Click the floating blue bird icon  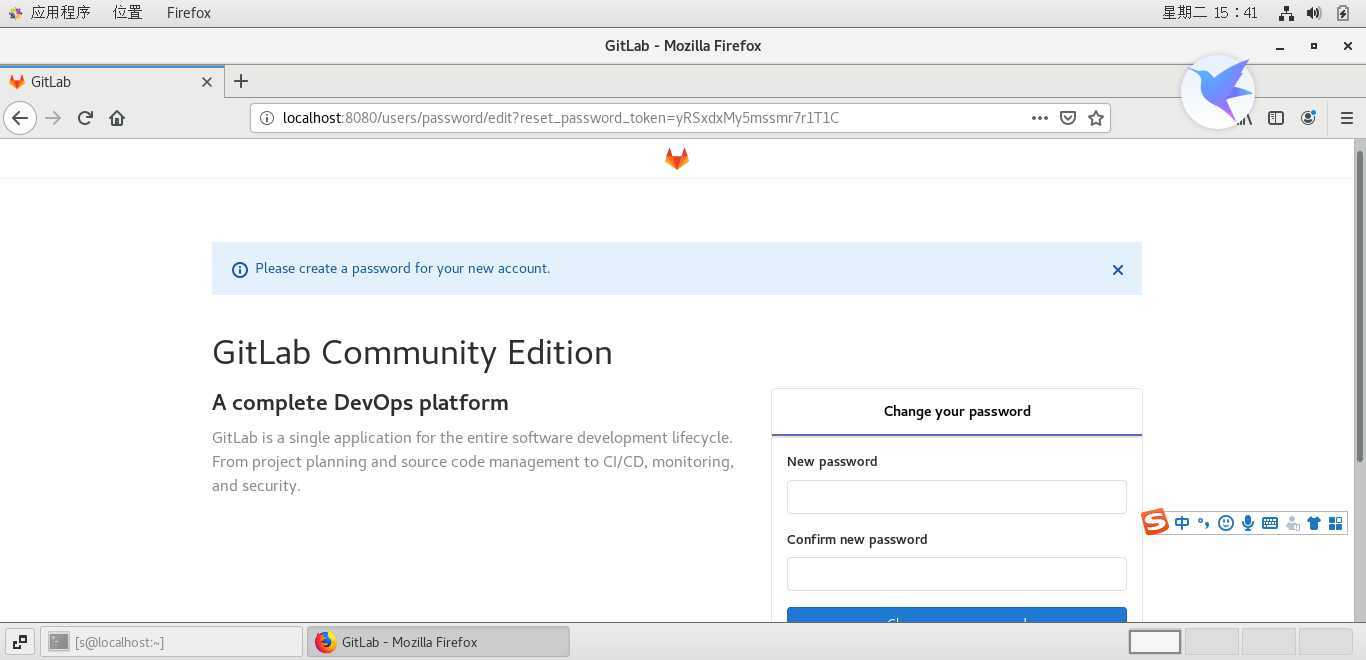1218,91
